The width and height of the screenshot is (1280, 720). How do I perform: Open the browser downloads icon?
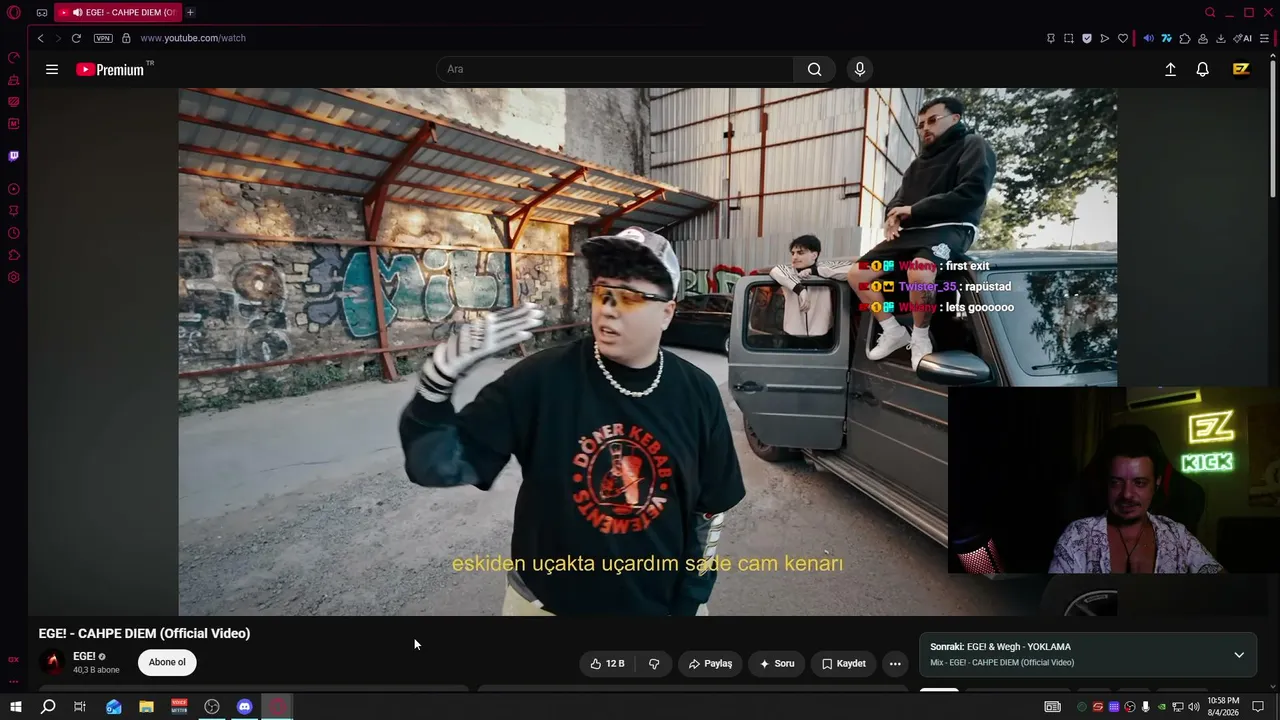tap(1221, 38)
